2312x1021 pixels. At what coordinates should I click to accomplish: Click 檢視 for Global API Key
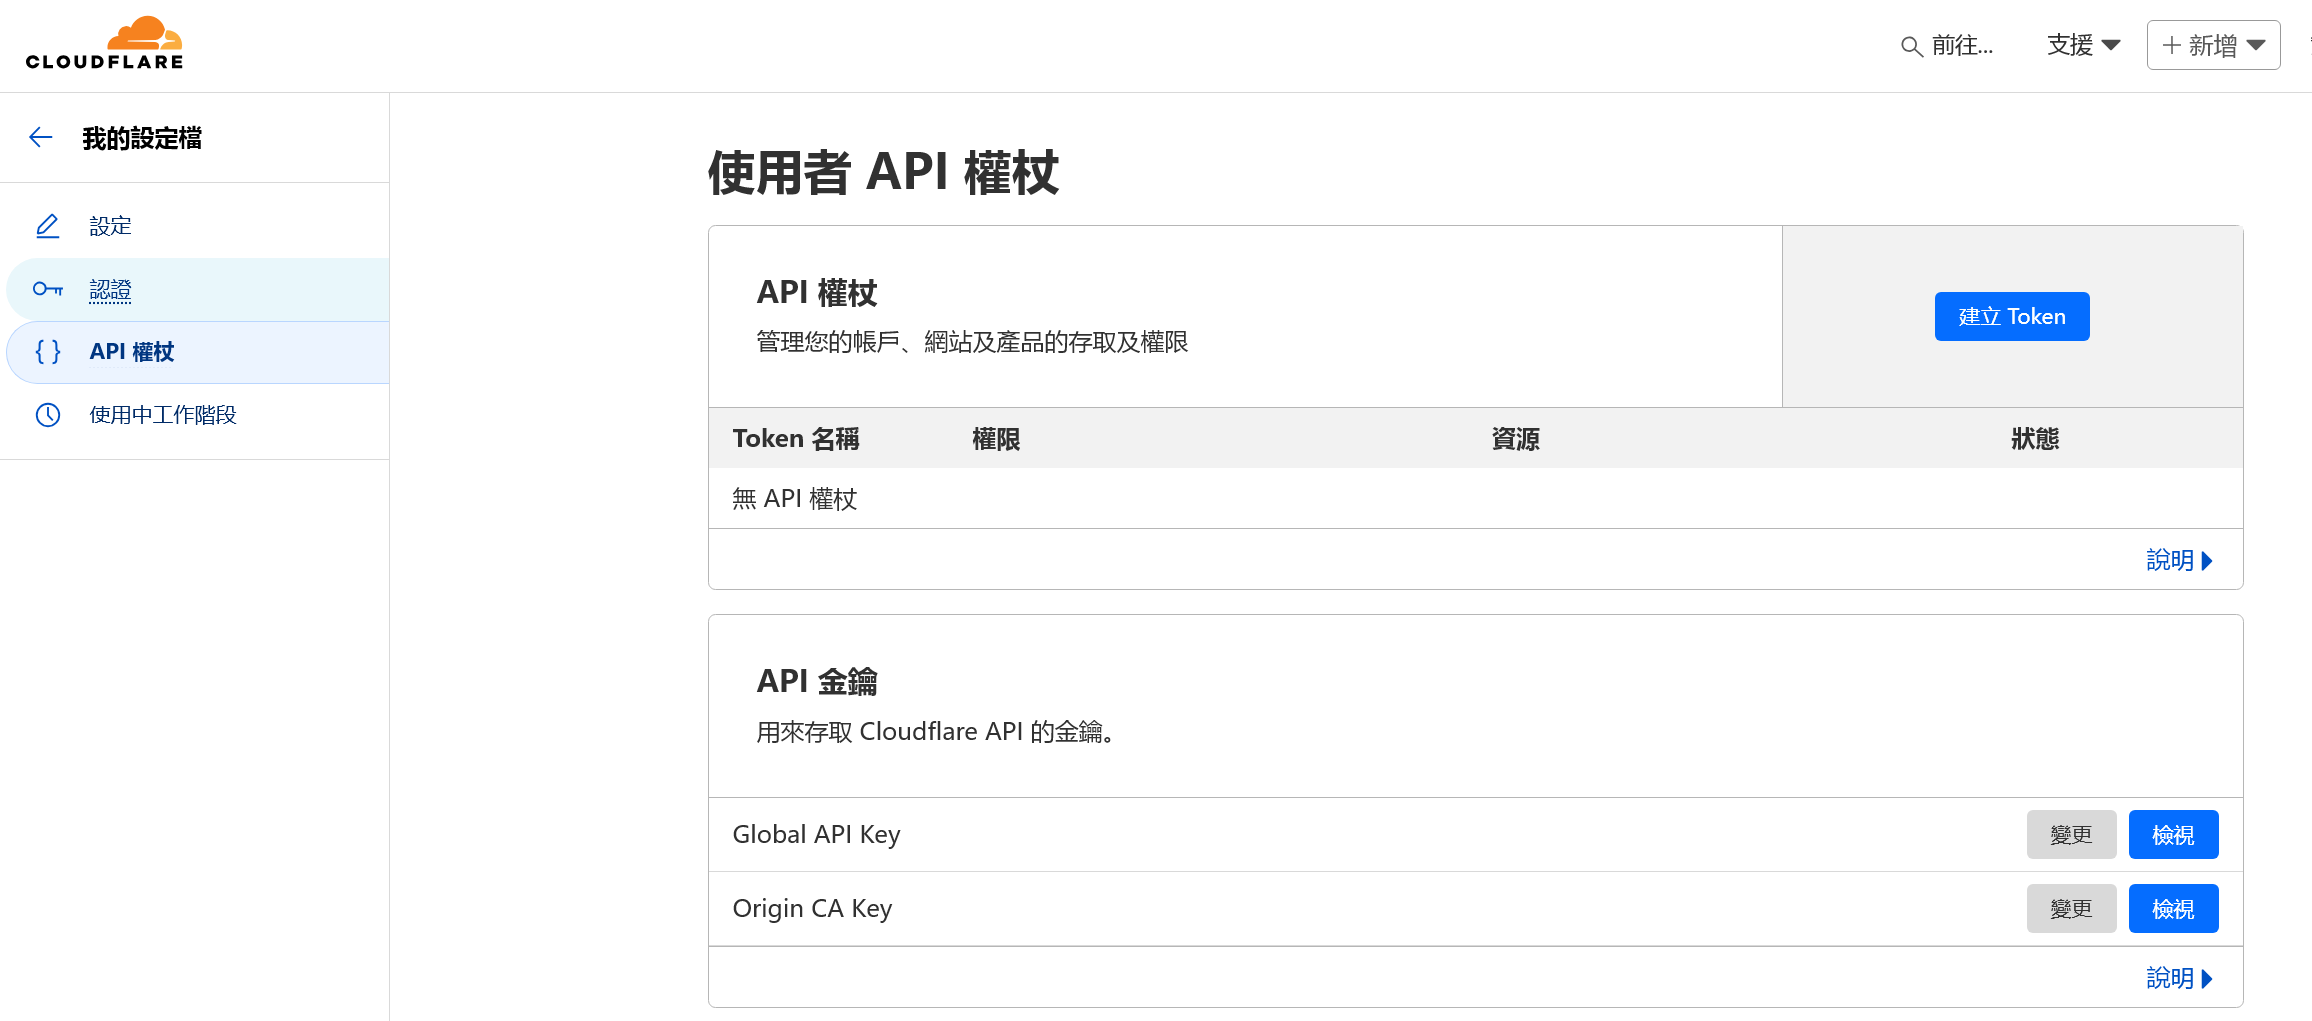coord(2174,835)
